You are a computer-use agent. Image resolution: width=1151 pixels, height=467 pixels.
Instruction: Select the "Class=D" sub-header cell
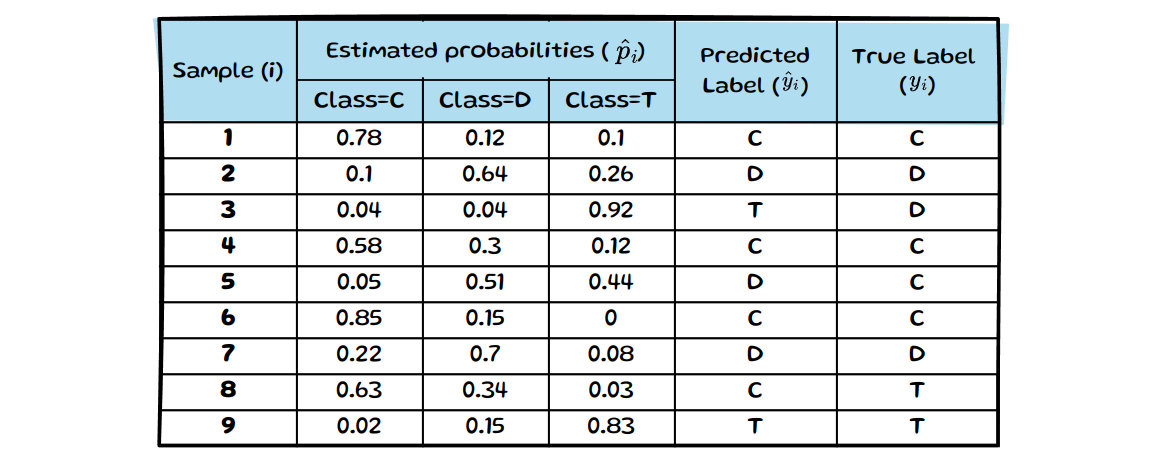(486, 101)
